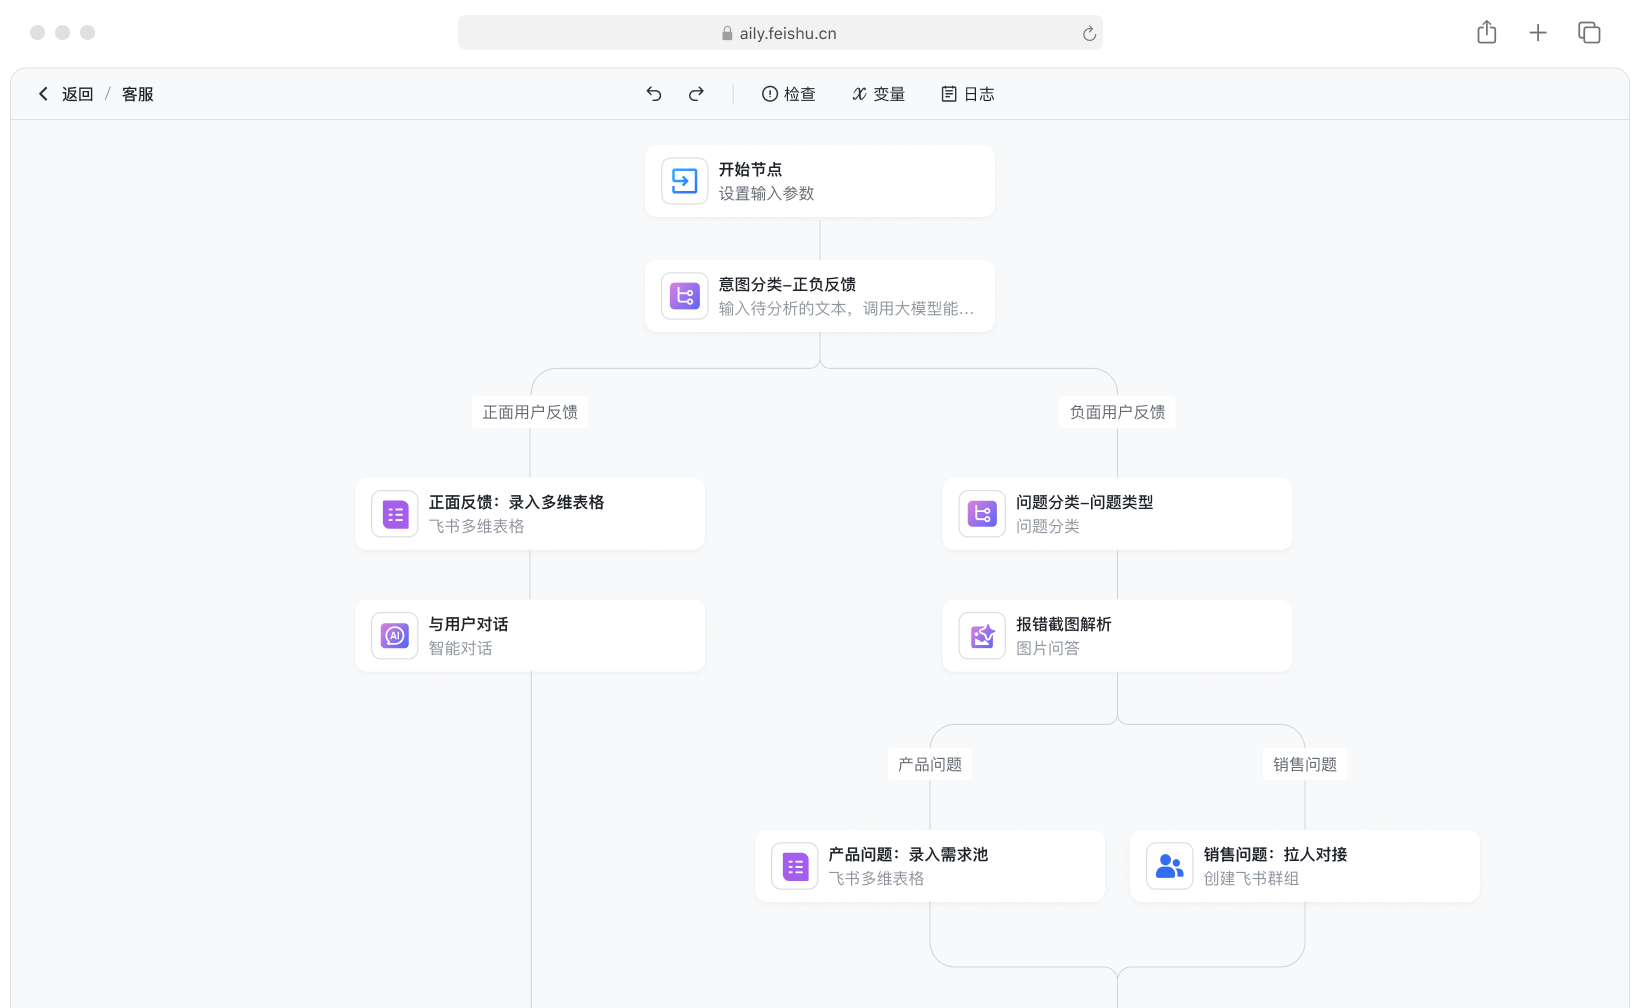Screen dimensions: 1640x1008
Task: Open the 日志 logs panel
Action: click(x=966, y=93)
